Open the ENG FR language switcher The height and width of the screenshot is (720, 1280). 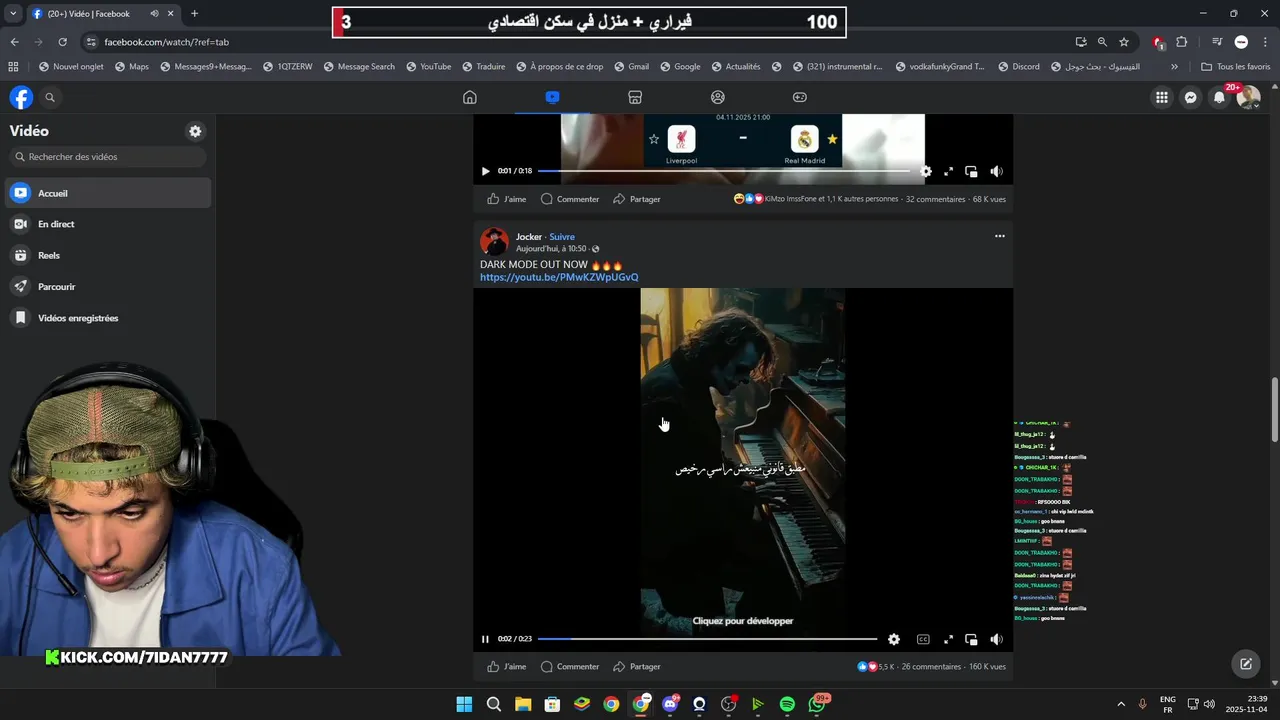[x=1167, y=704]
